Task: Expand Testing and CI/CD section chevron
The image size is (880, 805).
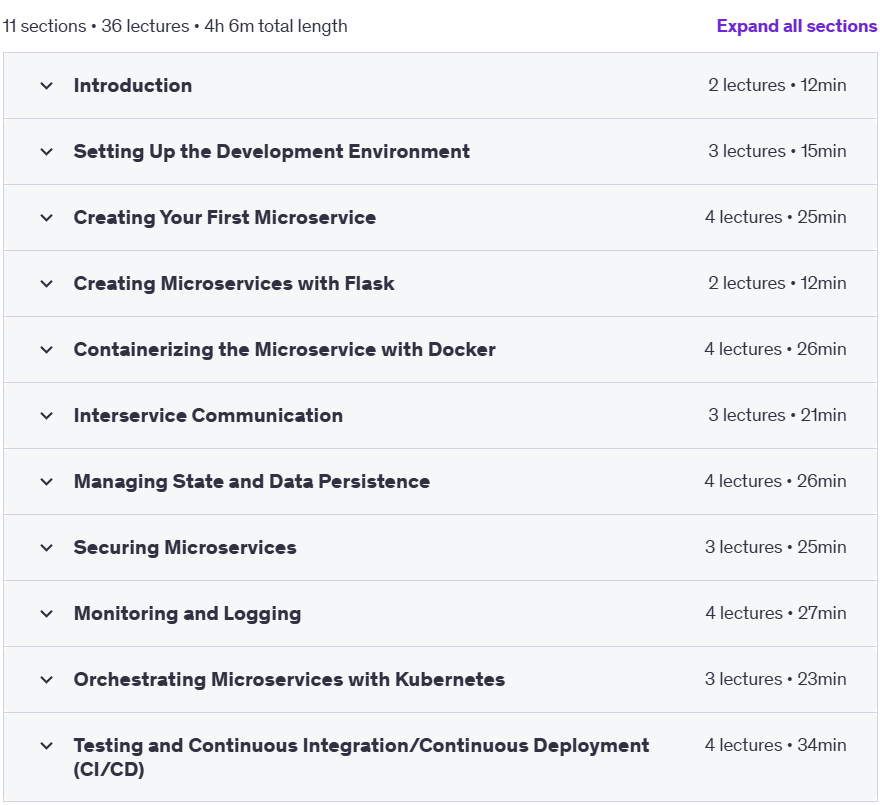Action: (x=47, y=746)
